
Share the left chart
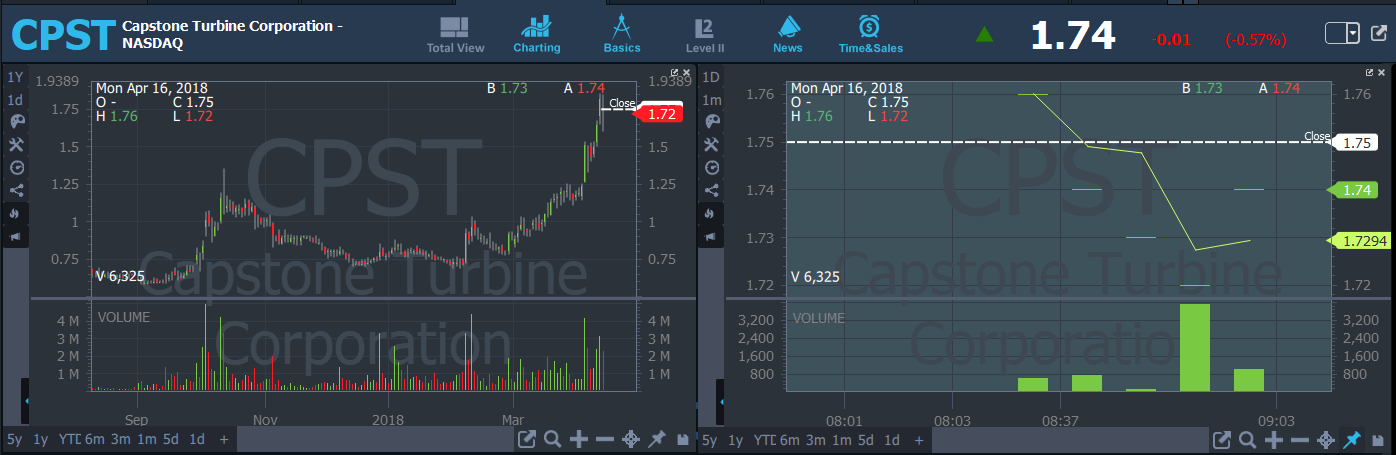click(x=15, y=190)
